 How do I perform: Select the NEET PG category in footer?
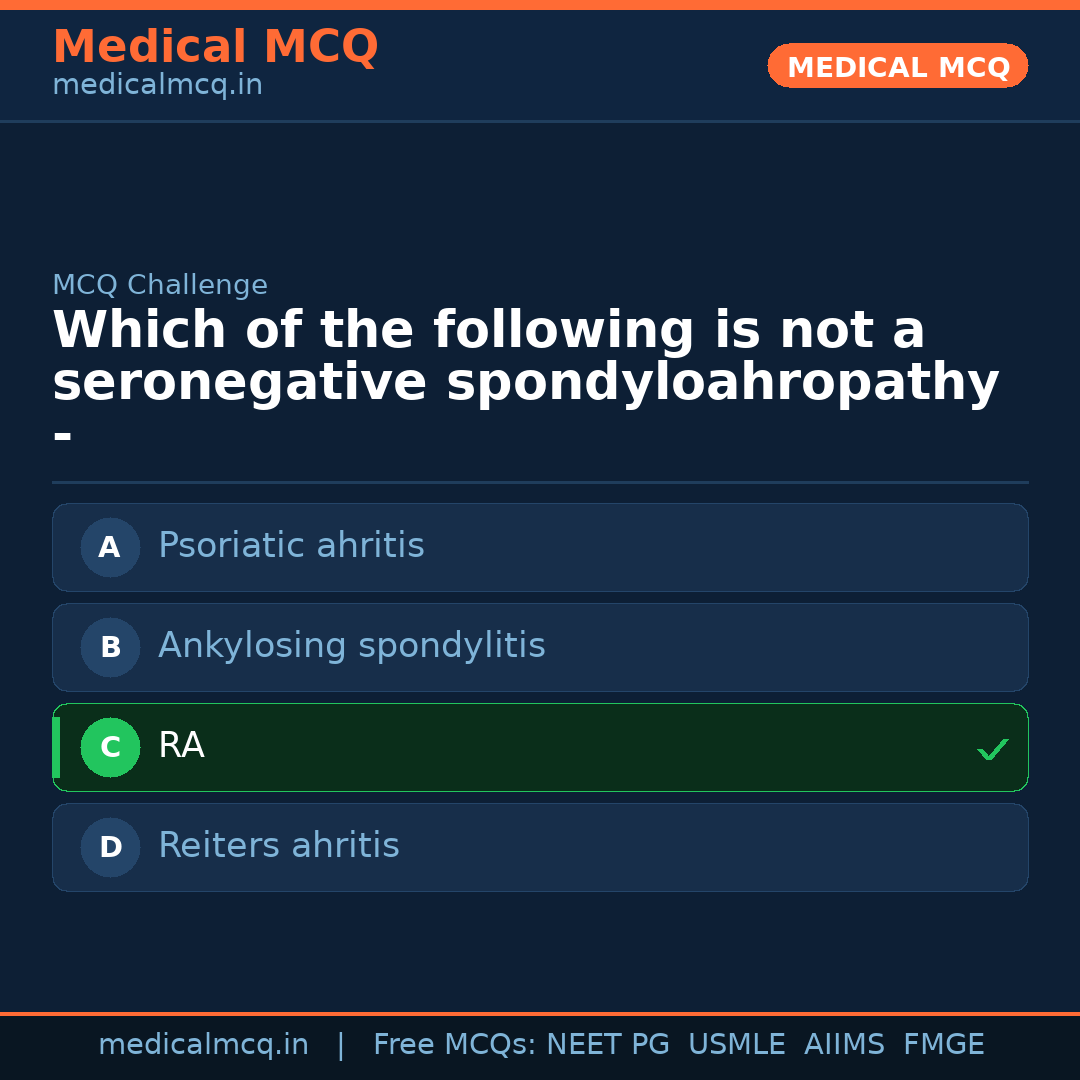(607, 1043)
